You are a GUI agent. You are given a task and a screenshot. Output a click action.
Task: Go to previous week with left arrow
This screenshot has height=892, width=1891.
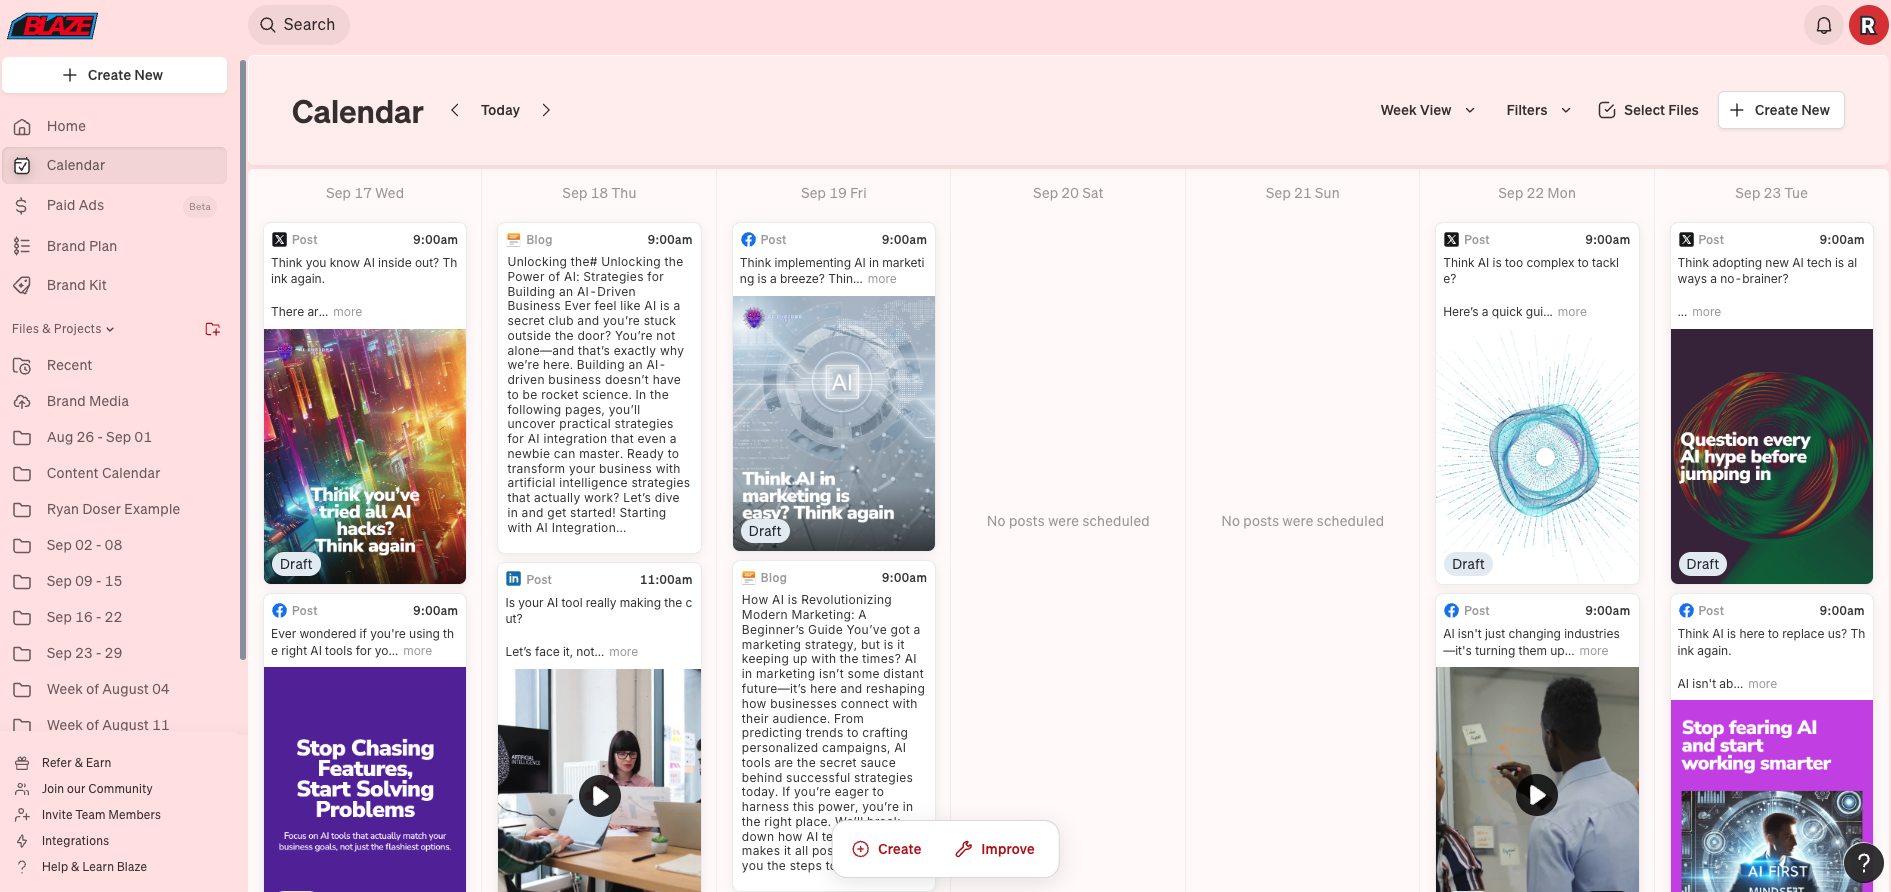(455, 110)
